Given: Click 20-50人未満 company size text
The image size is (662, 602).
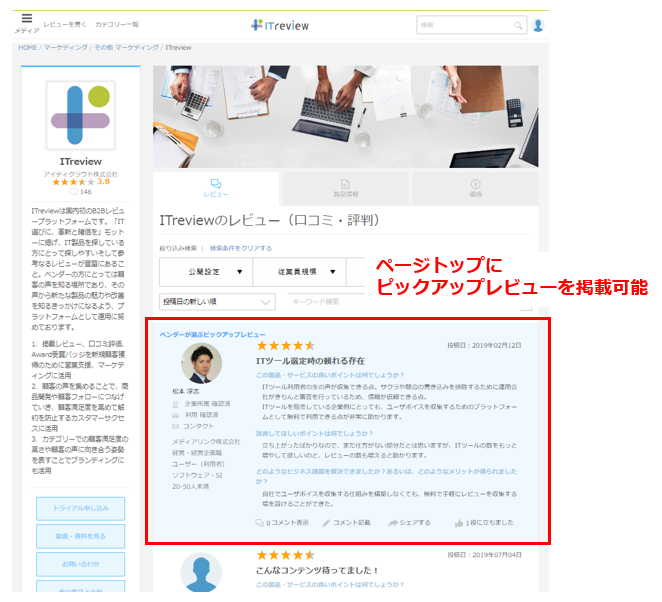Looking at the screenshot, I should (190, 487).
